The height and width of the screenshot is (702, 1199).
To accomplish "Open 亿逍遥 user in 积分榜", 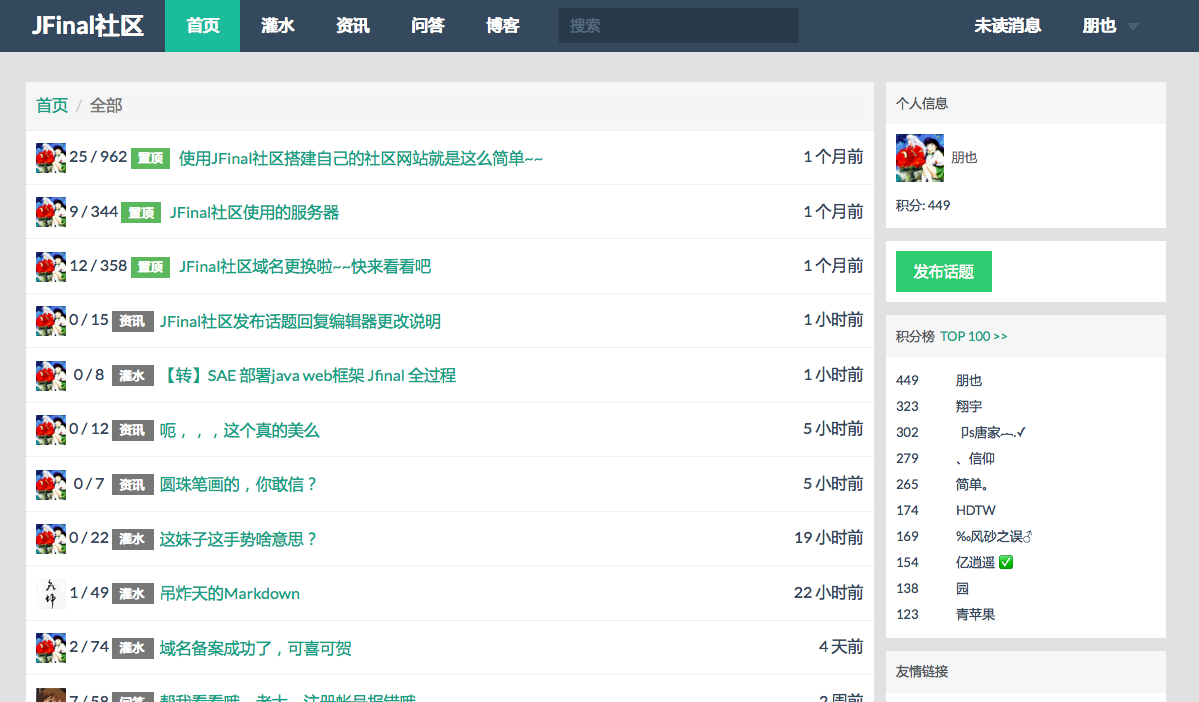I will coord(984,563).
